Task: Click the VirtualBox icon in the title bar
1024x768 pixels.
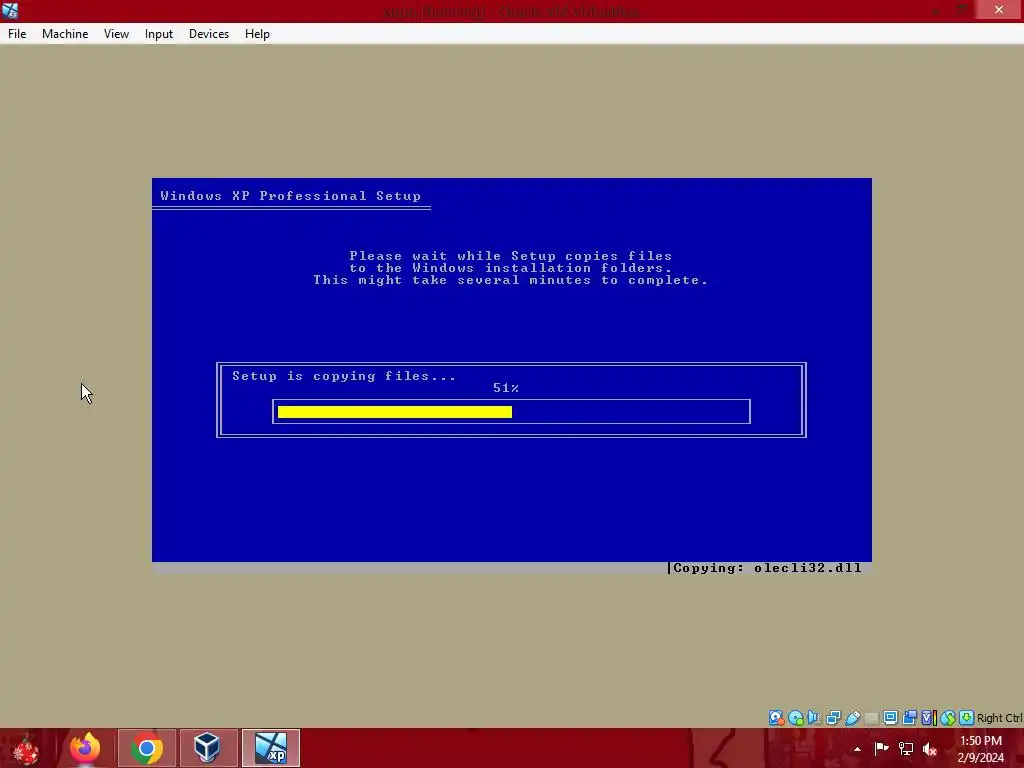Action: click(10, 10)
